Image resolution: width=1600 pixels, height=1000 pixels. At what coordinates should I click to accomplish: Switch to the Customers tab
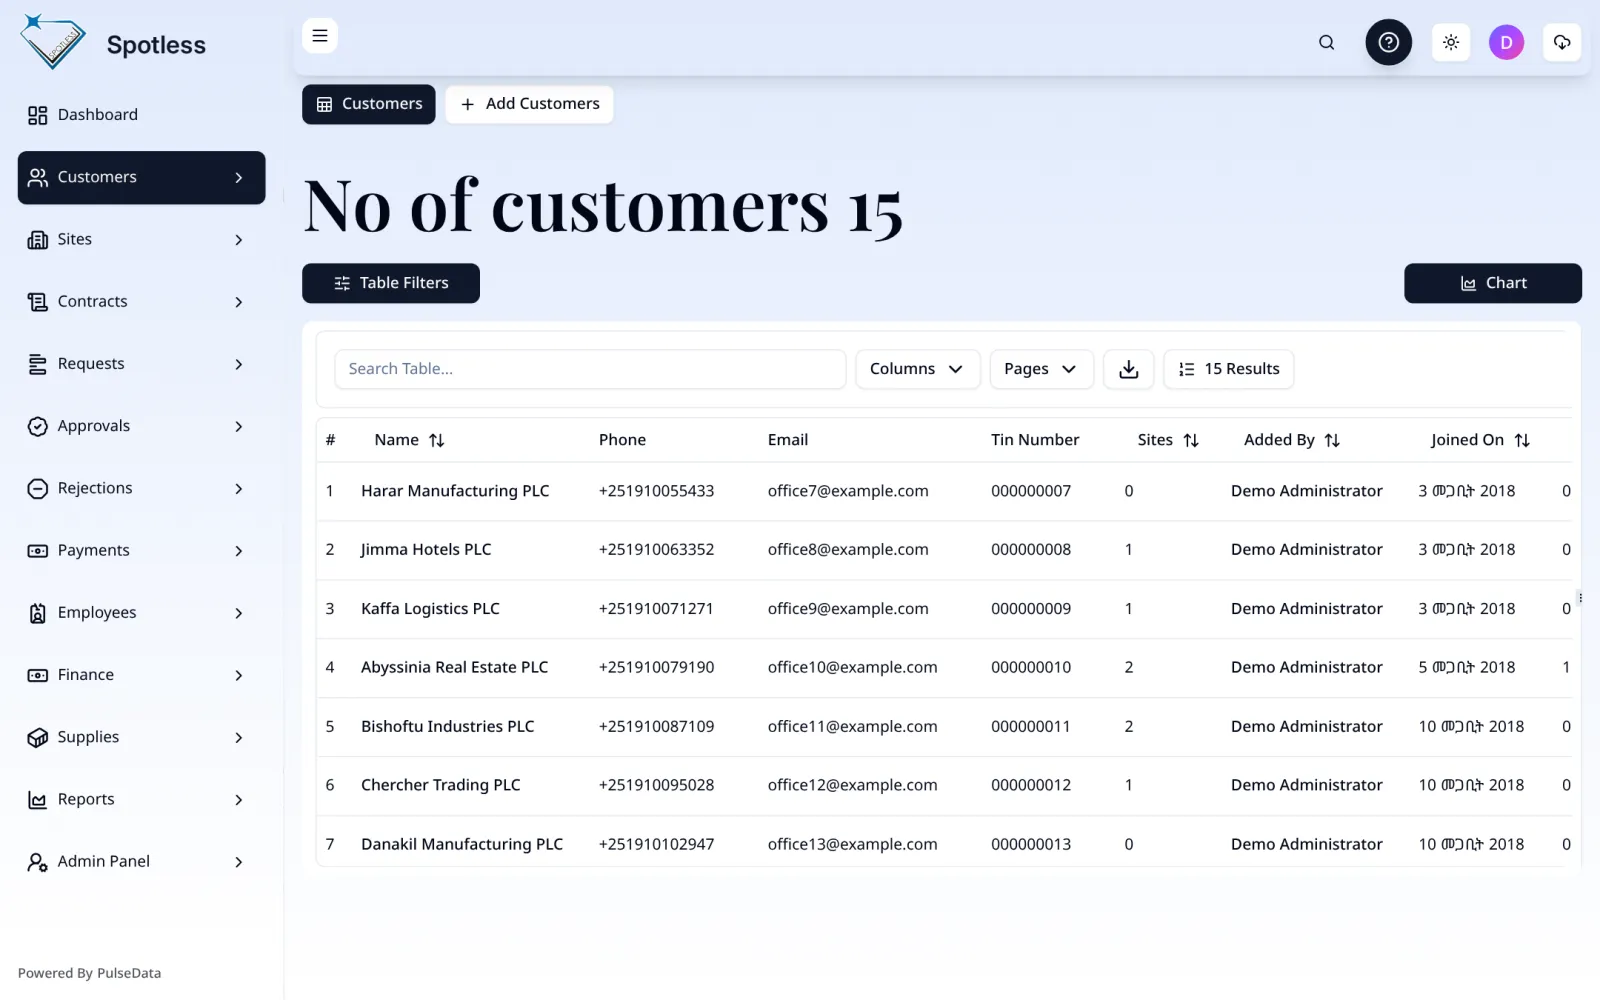pyautogui.click(x=369, y=104)
